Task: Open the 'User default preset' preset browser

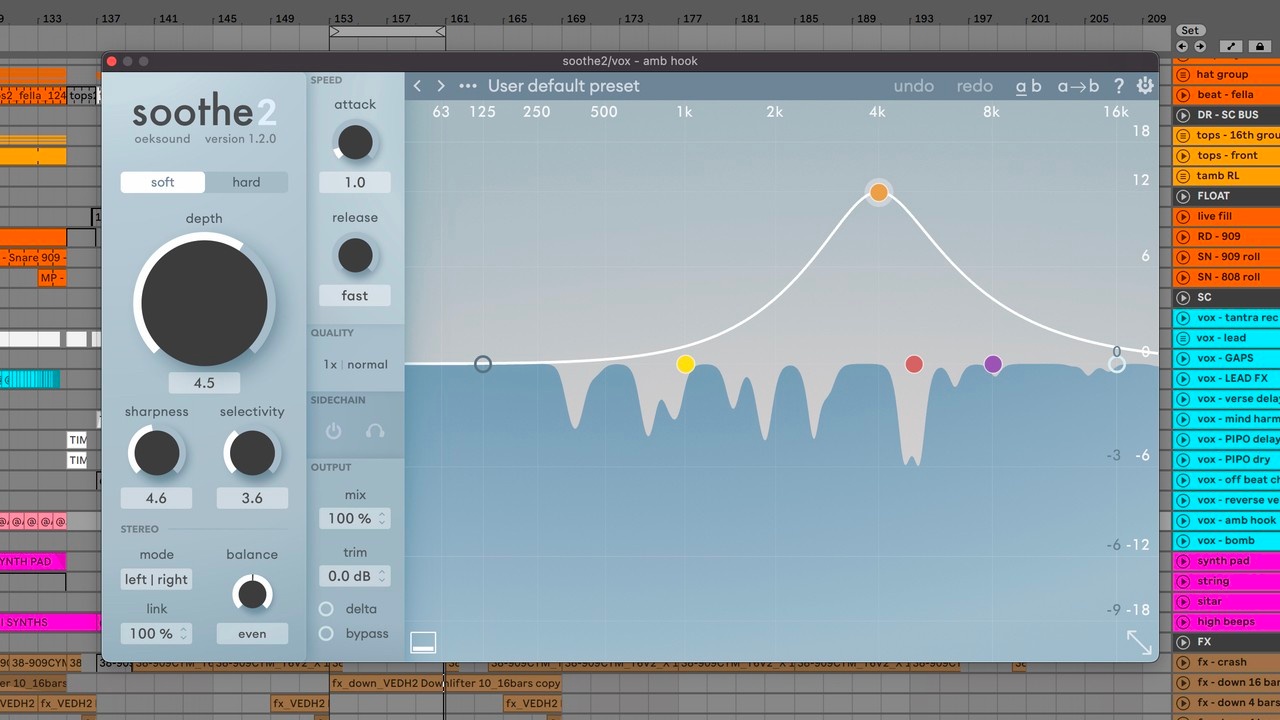Action: click(564, 86)
